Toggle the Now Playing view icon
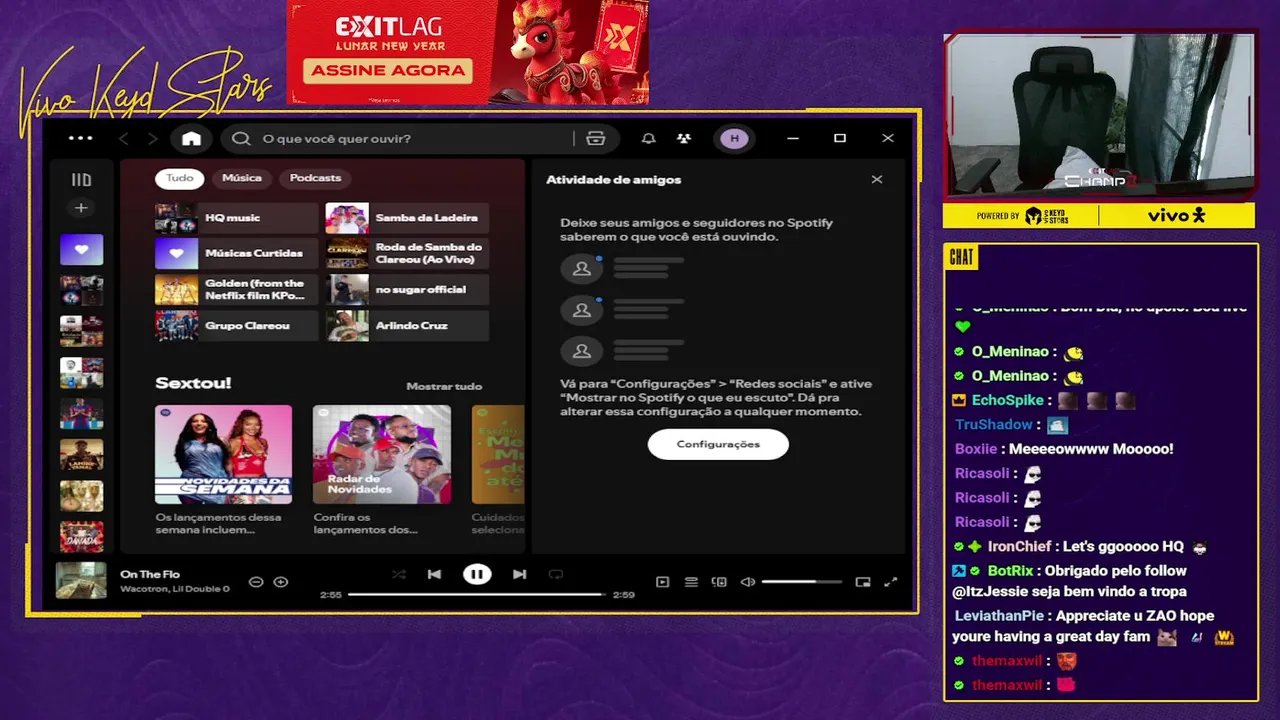Screen dimensions: 1280x720 coord(662,582)
